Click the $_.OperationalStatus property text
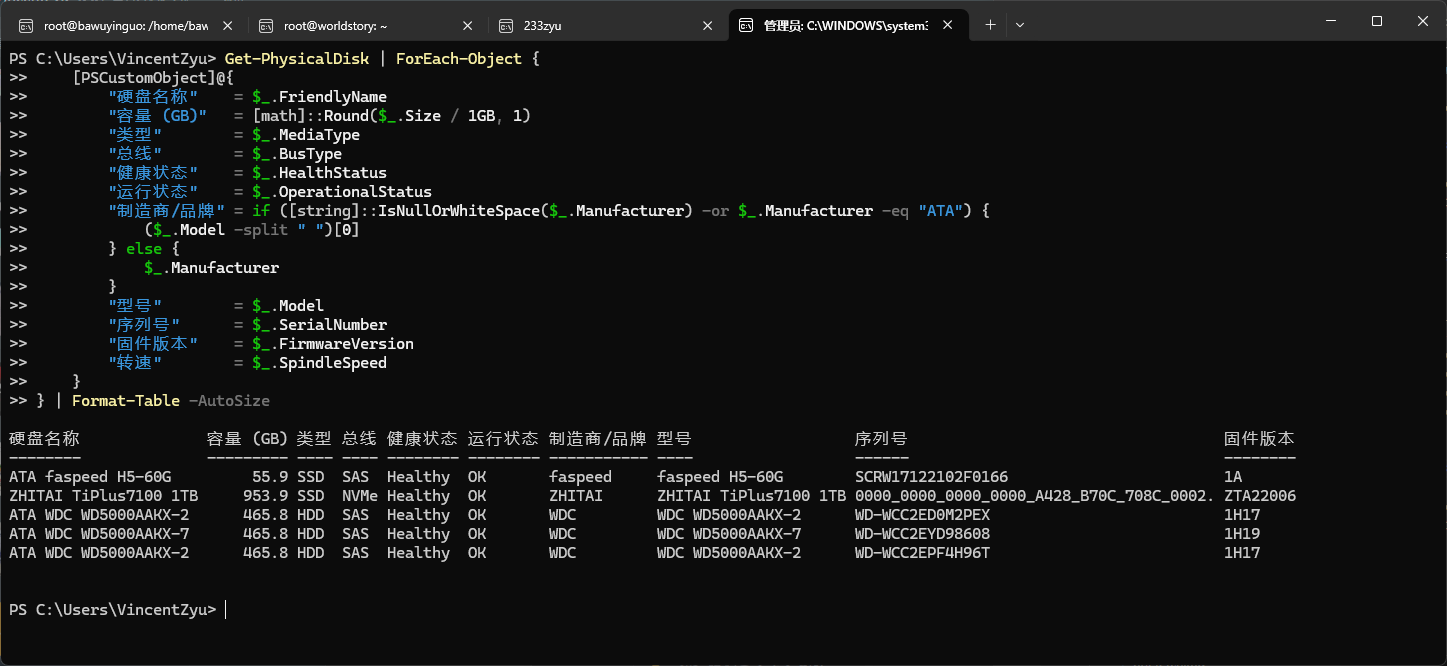This screenshot has width=1447, height=666. [x=342, y=192]
